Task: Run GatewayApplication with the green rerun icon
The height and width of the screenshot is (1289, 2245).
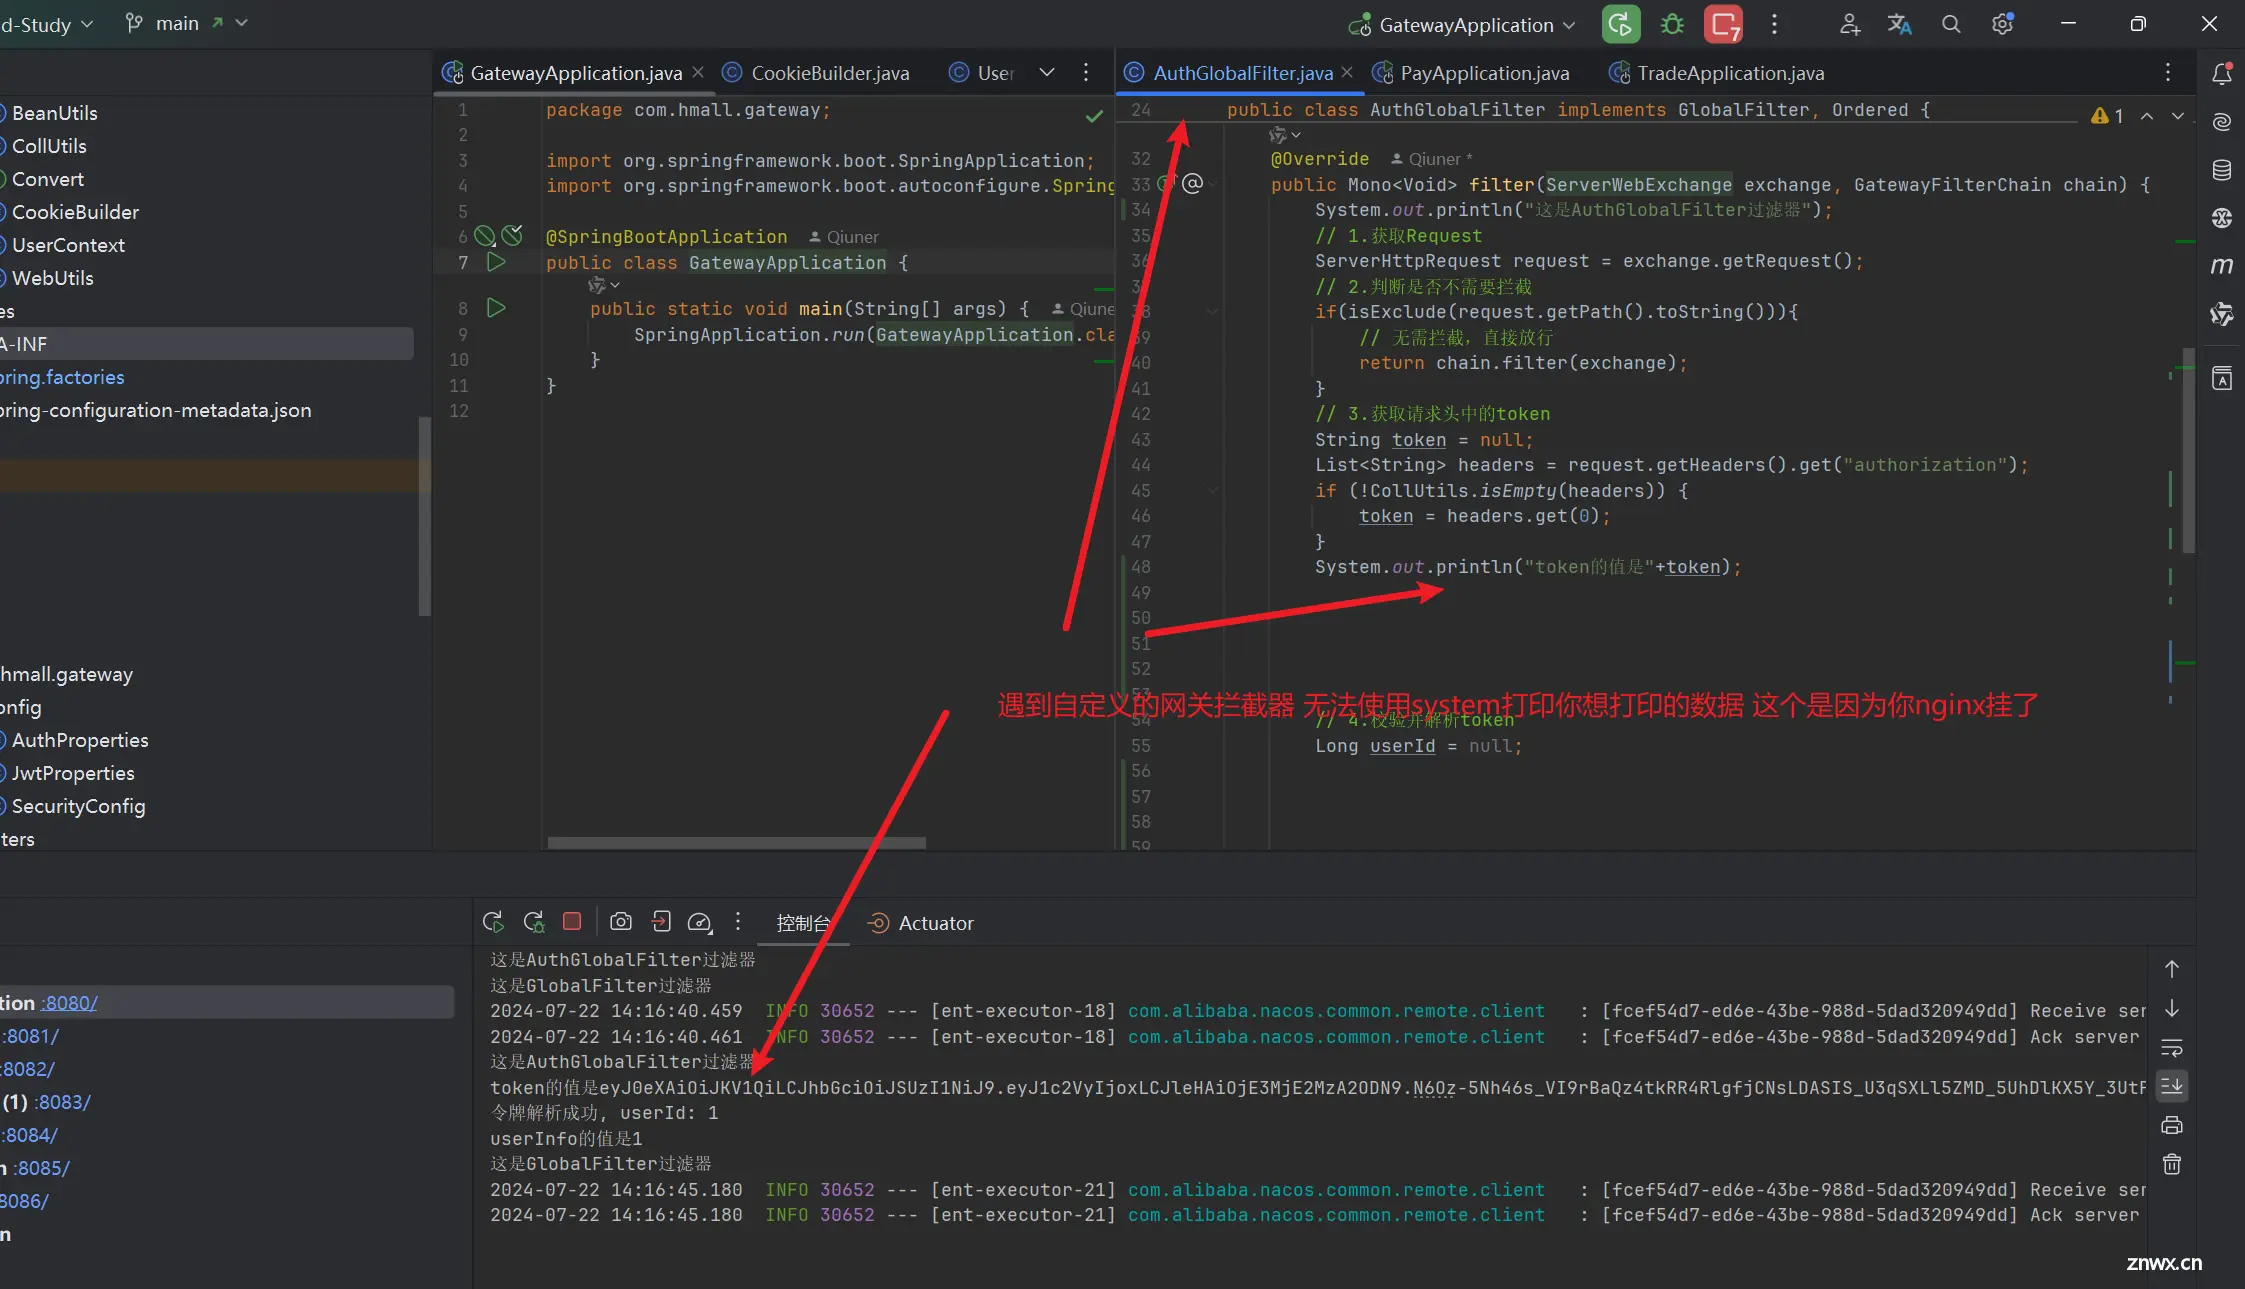Action: (x=1620, y=24)
